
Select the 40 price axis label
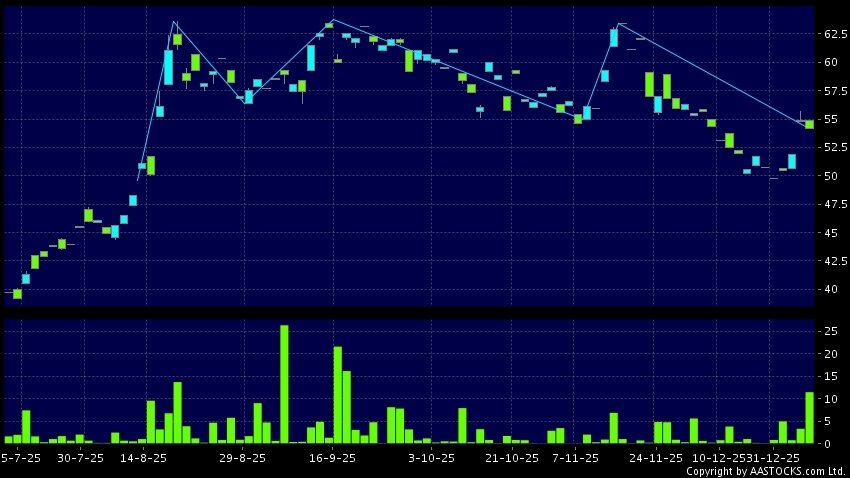coord(829,290)
